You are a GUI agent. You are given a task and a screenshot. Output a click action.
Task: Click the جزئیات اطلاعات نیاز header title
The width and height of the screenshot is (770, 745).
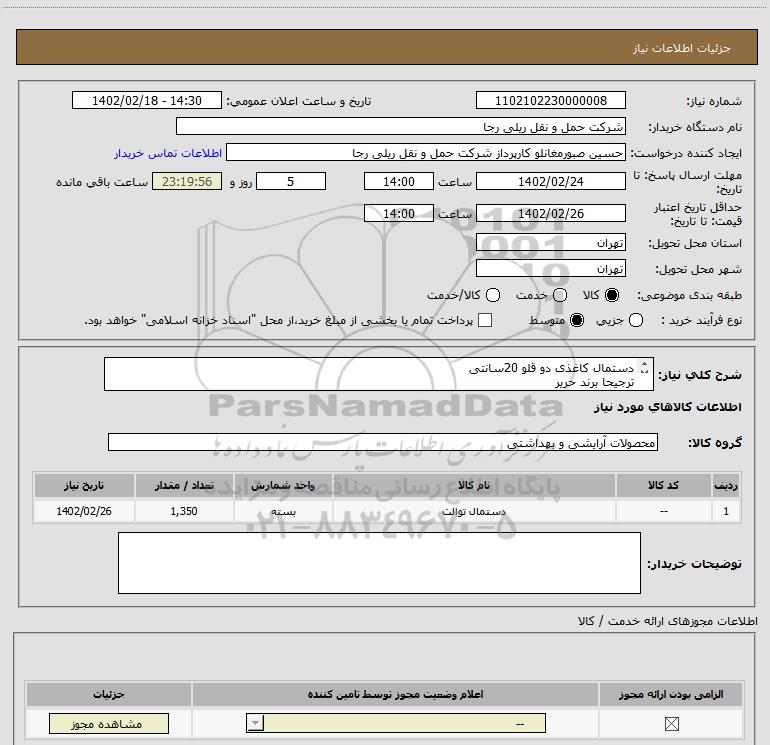click(x=681, y=48)
